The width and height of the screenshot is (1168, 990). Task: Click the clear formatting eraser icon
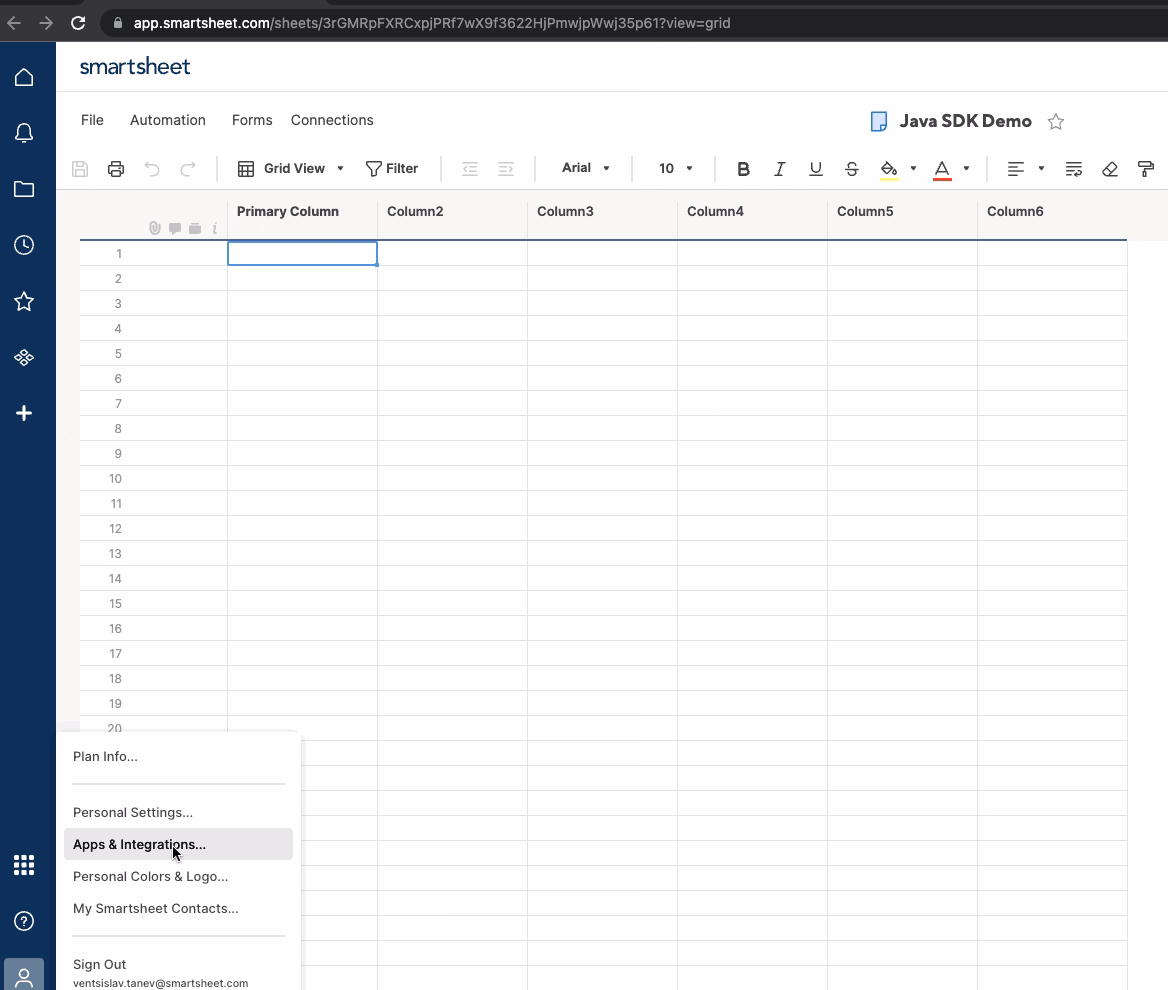click(1110, 169)
